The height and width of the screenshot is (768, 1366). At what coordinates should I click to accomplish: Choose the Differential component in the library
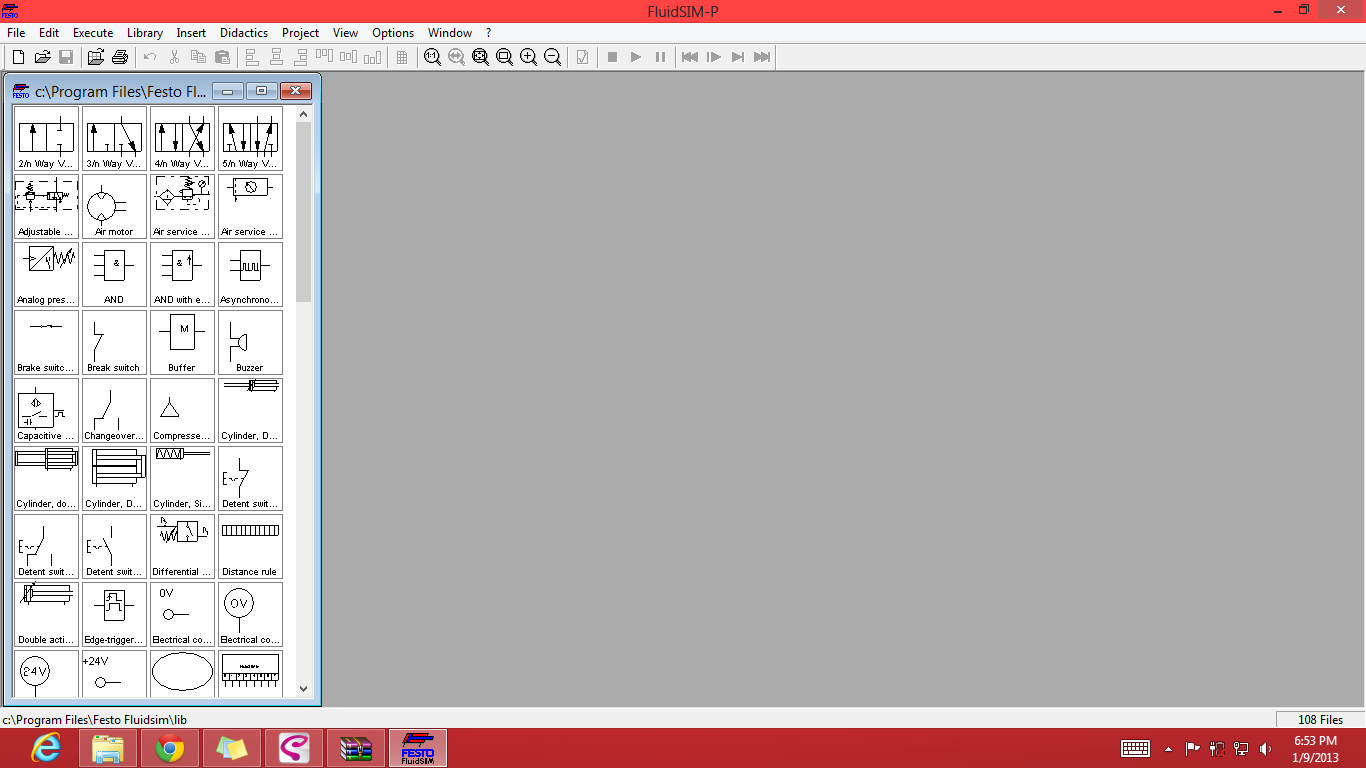pyautogui.click(x=182, y=547)
